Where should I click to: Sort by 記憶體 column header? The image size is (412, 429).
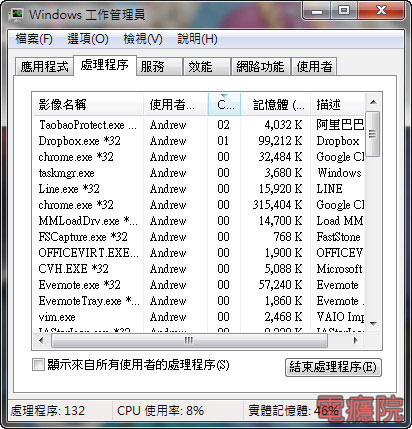point(276,105)
